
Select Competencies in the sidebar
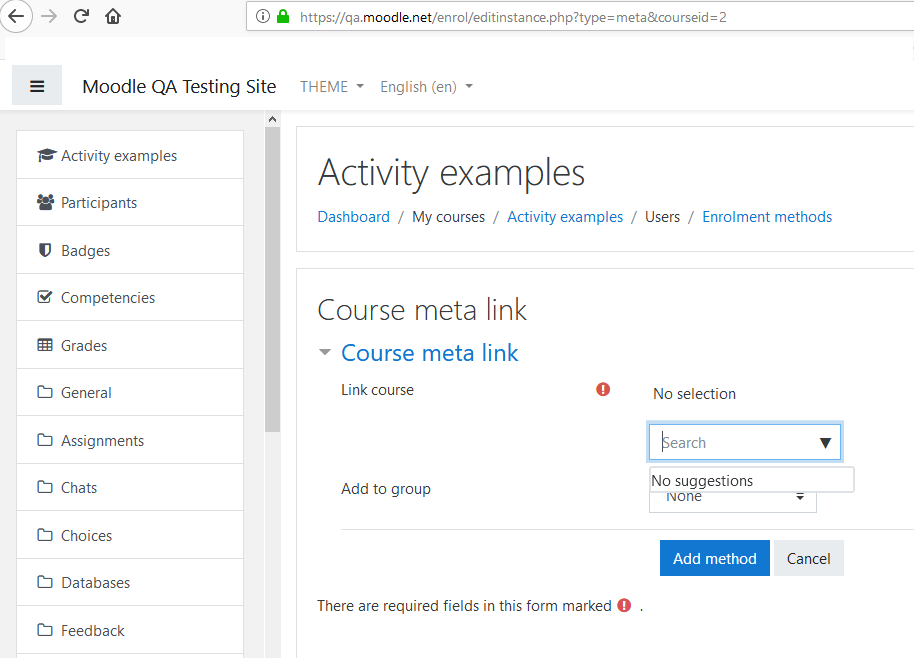pos(130,297)
